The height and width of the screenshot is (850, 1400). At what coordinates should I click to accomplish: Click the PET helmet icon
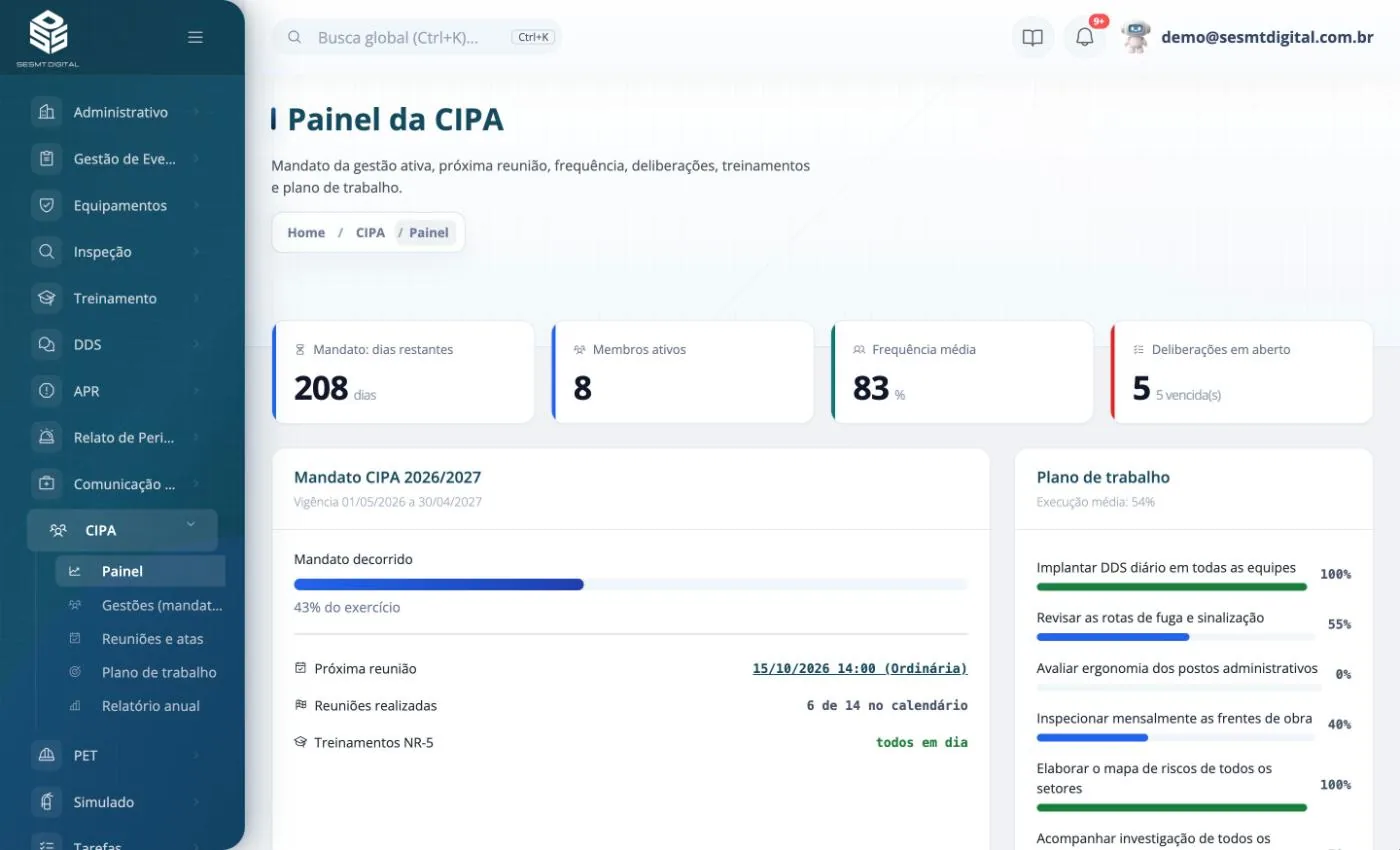(x=46, y=755)
